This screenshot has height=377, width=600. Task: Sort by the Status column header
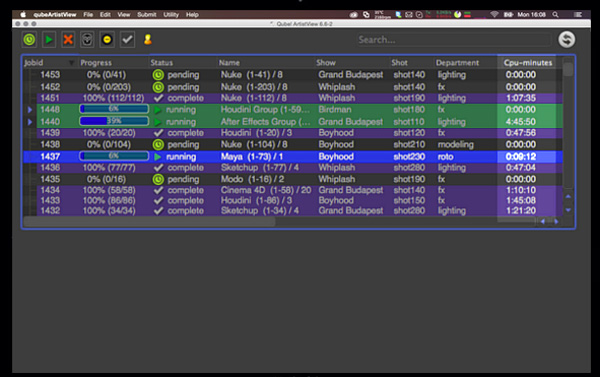tap(183, 63)
